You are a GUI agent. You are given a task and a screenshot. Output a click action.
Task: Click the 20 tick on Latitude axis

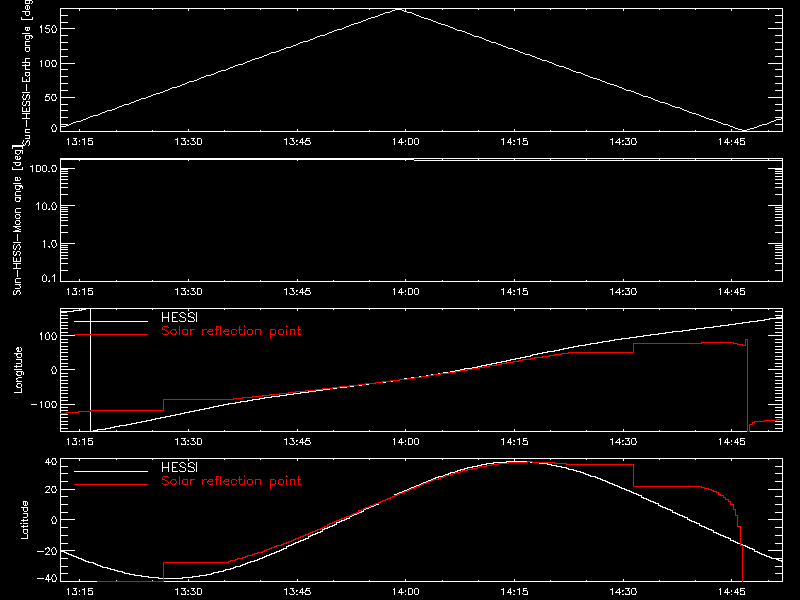51,489
